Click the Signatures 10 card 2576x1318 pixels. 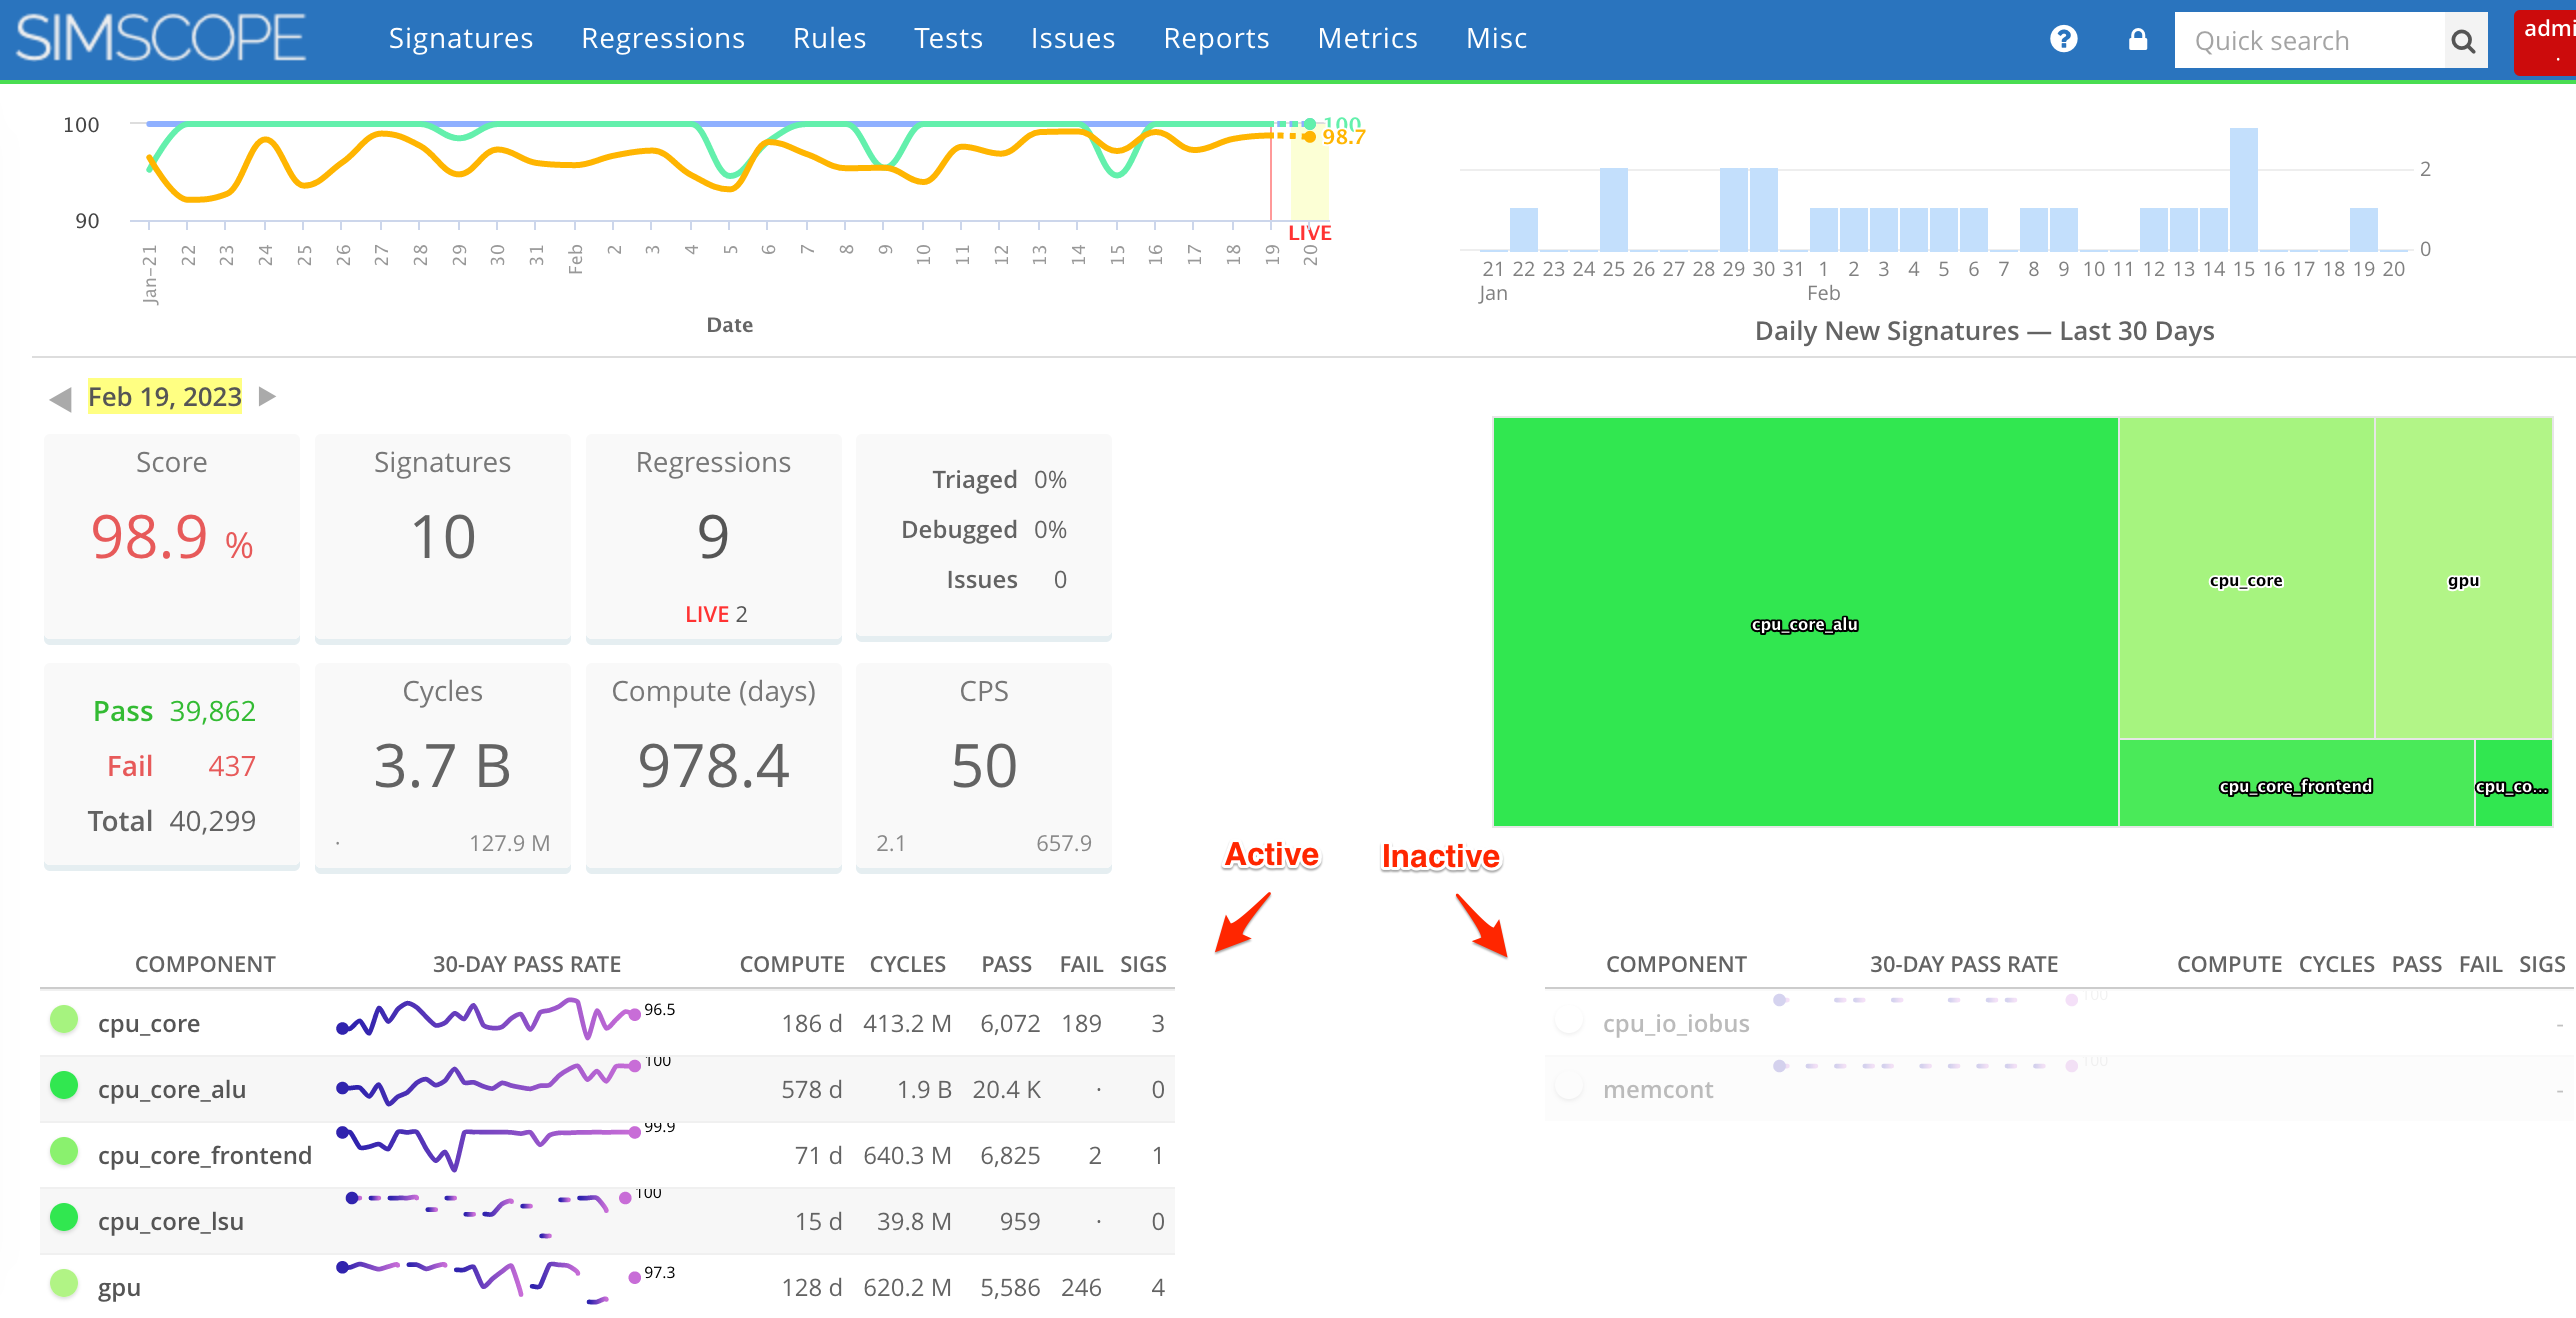pyautogui.click(x=442, y=537)
